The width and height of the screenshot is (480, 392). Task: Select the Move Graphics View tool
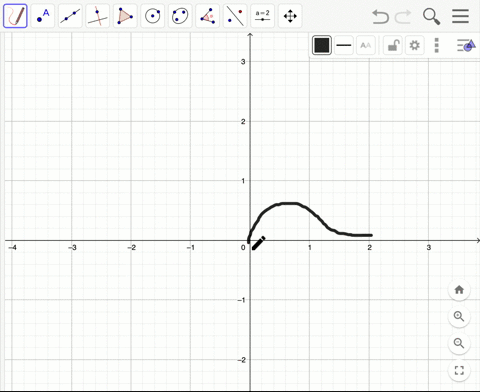click(290, 16)
